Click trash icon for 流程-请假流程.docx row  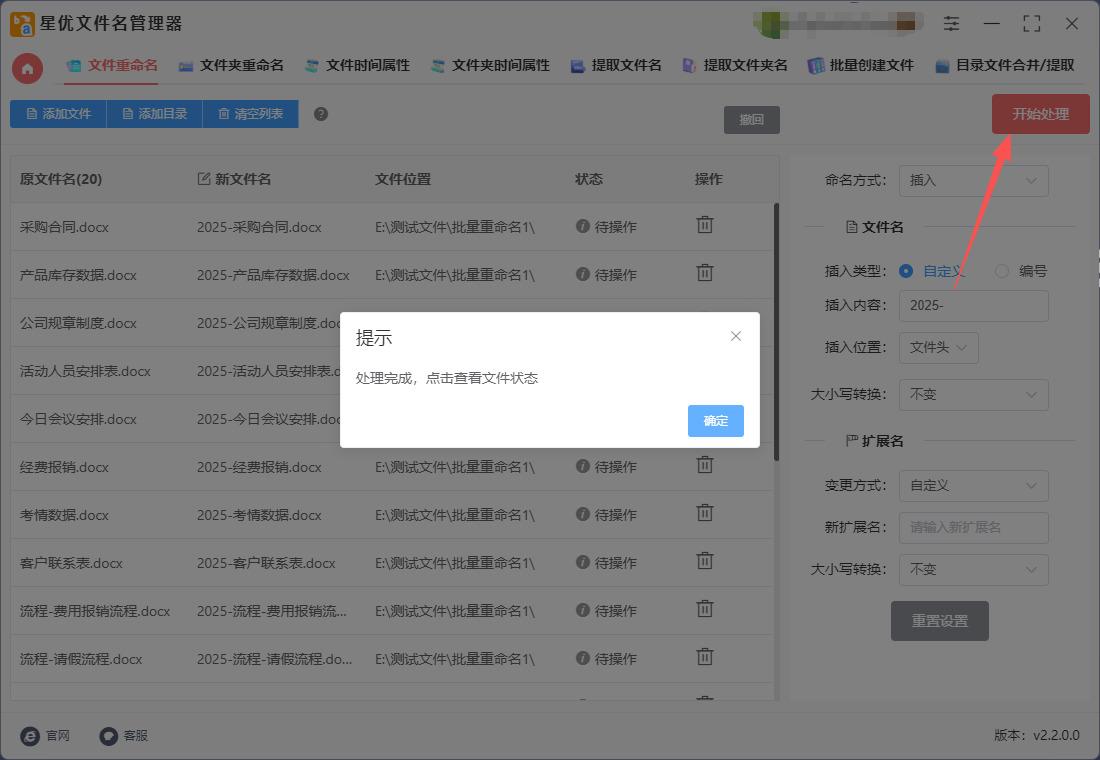[705, 657]
